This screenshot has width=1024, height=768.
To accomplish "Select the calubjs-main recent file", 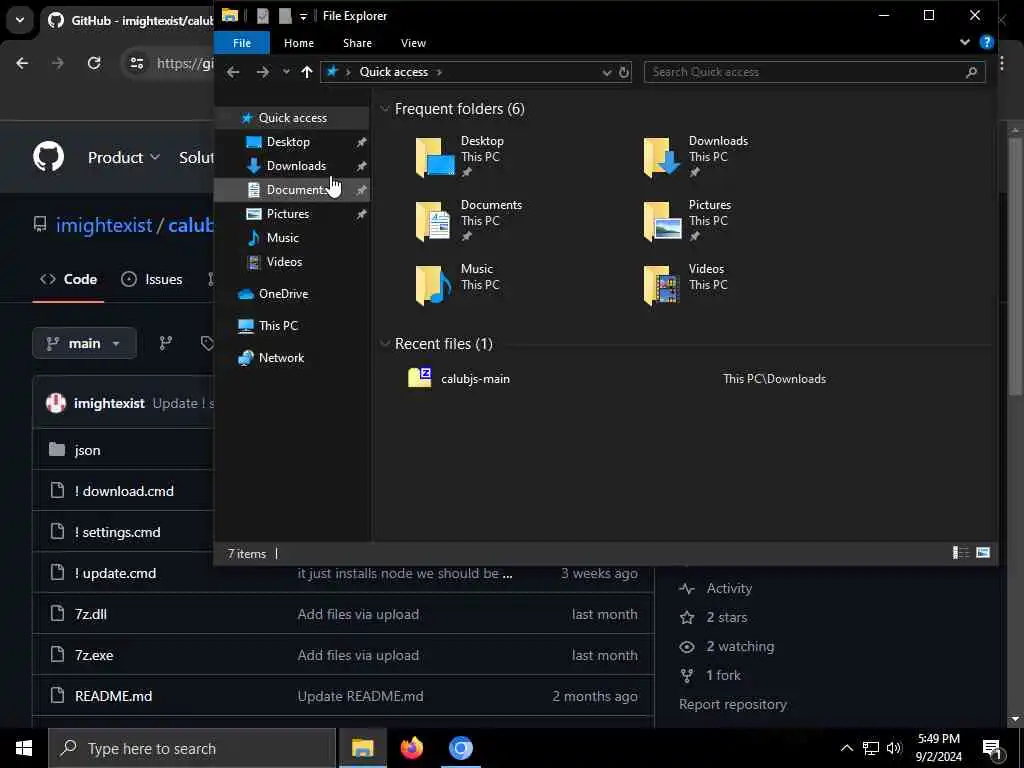I will pyautogui.click(x=475, y=379).
